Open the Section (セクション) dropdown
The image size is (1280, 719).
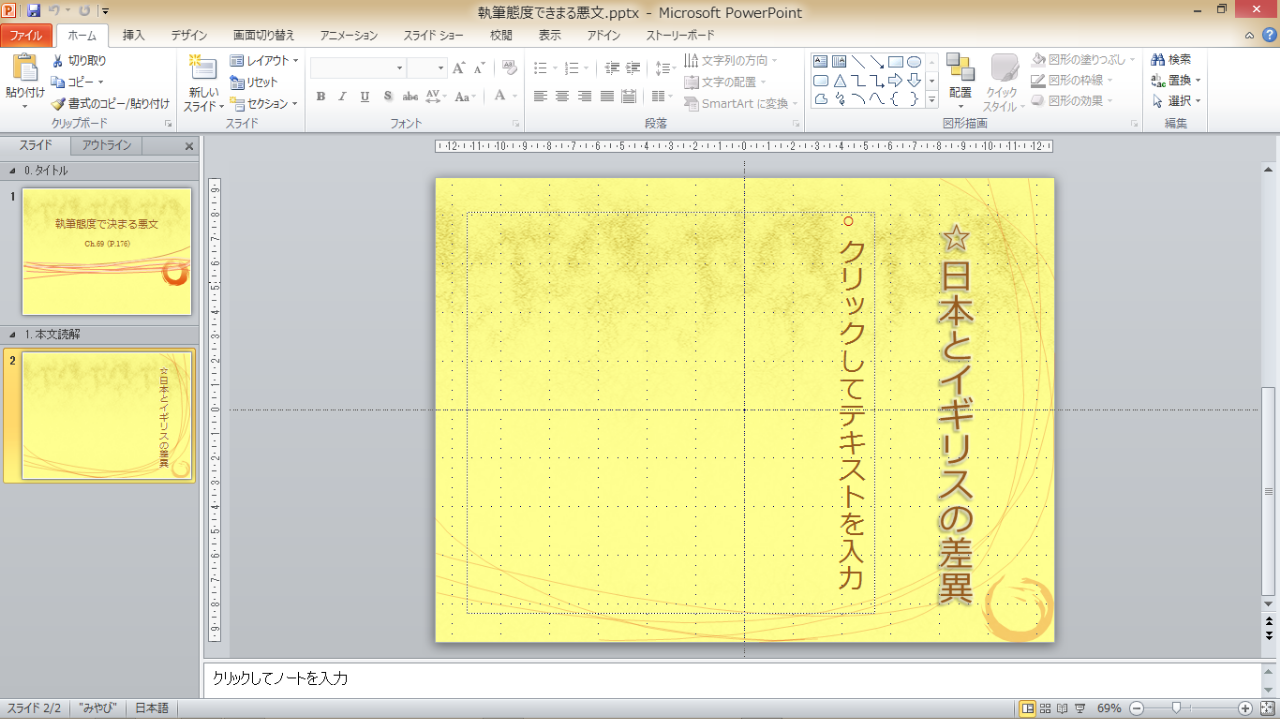pyautogui.click(x=264, y=104)
